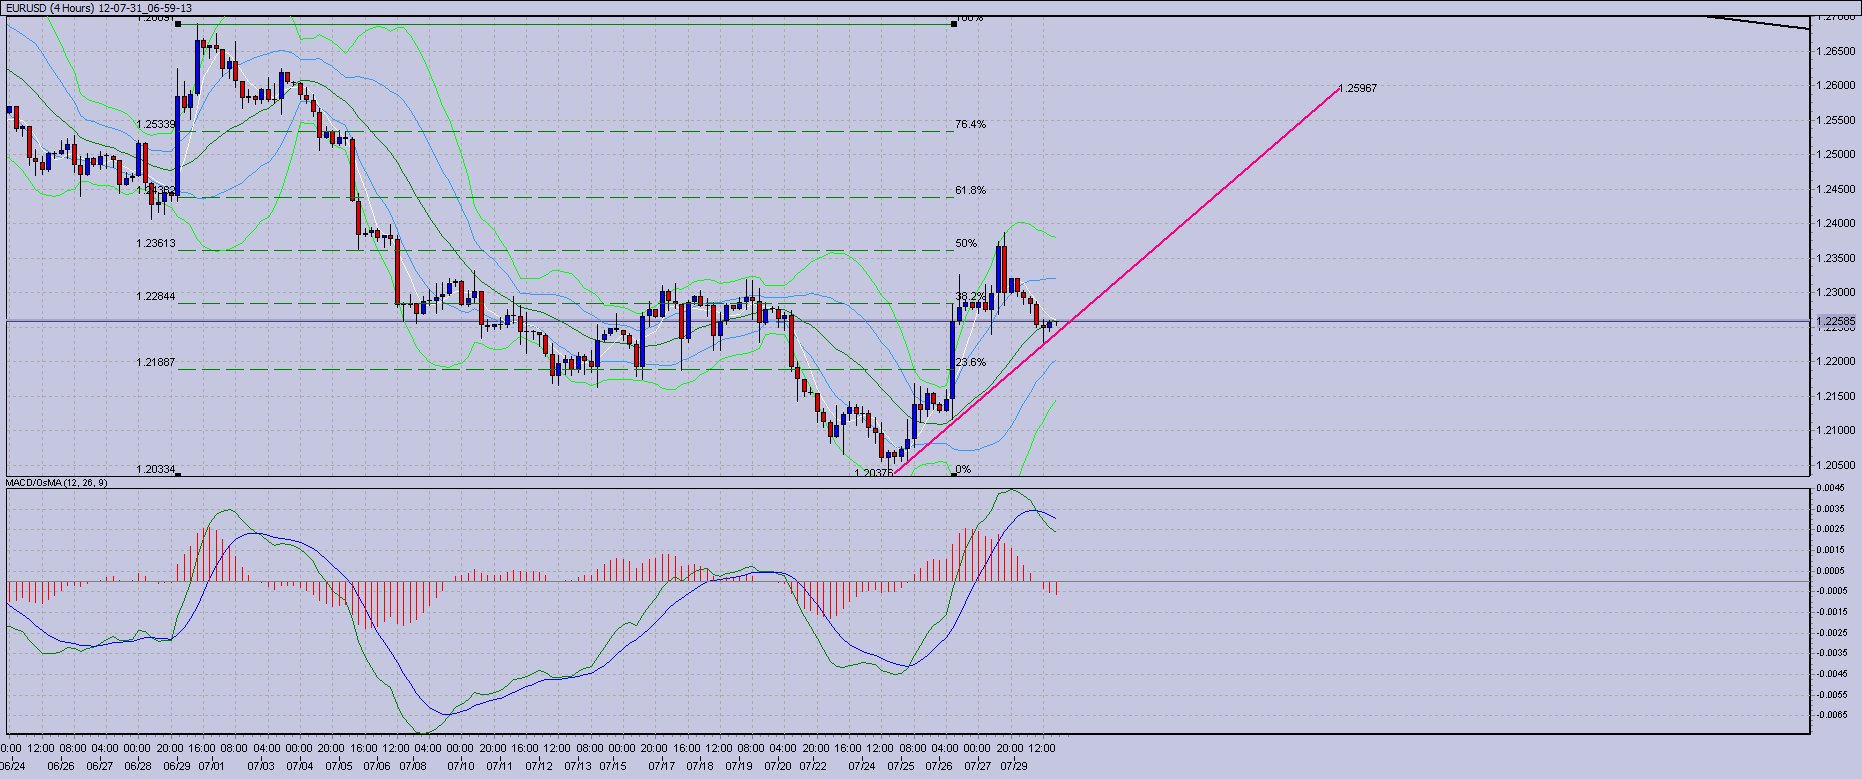Click the current price marker 1.22585 on axis
The width and height of the screenshot is (1862, 779).
coord(1837,321)
